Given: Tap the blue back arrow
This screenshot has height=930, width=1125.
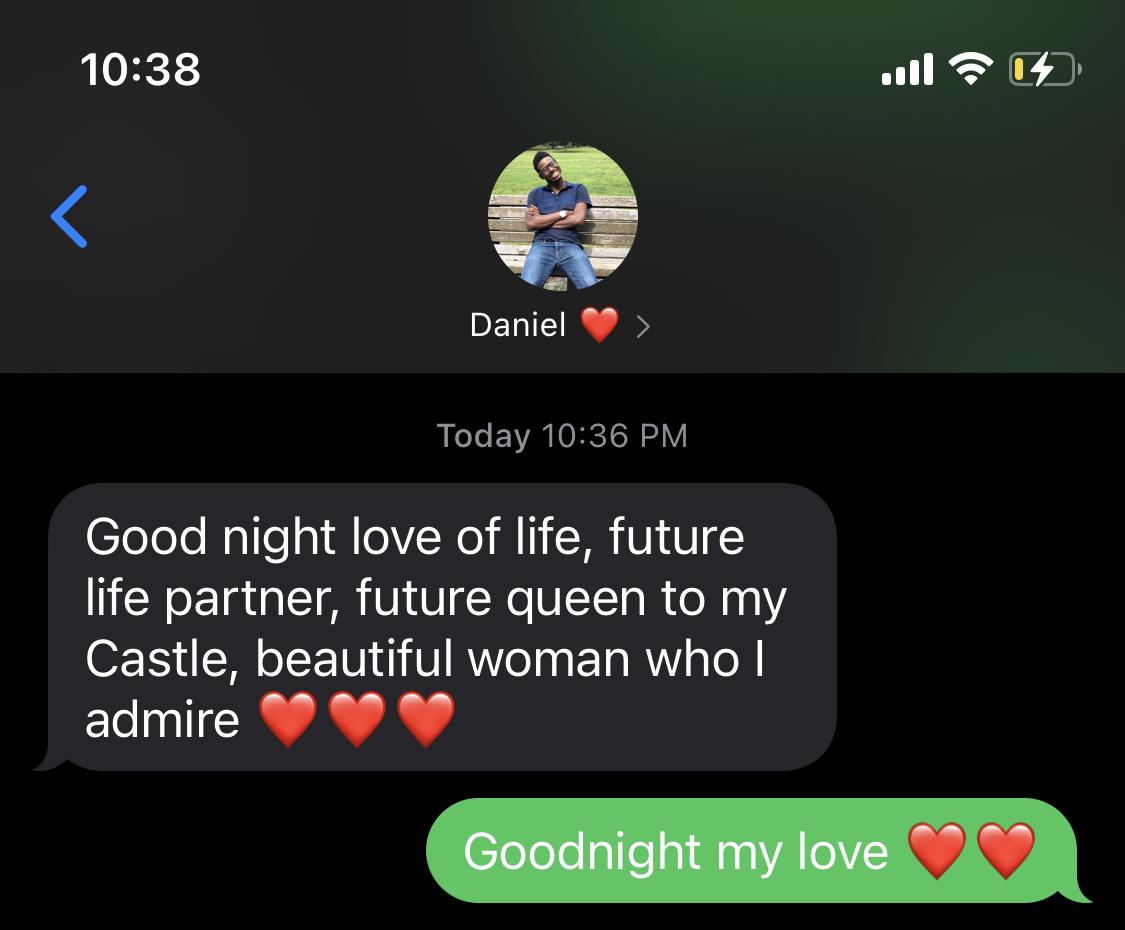Looking at the screenshot, I should coord(69,216).
